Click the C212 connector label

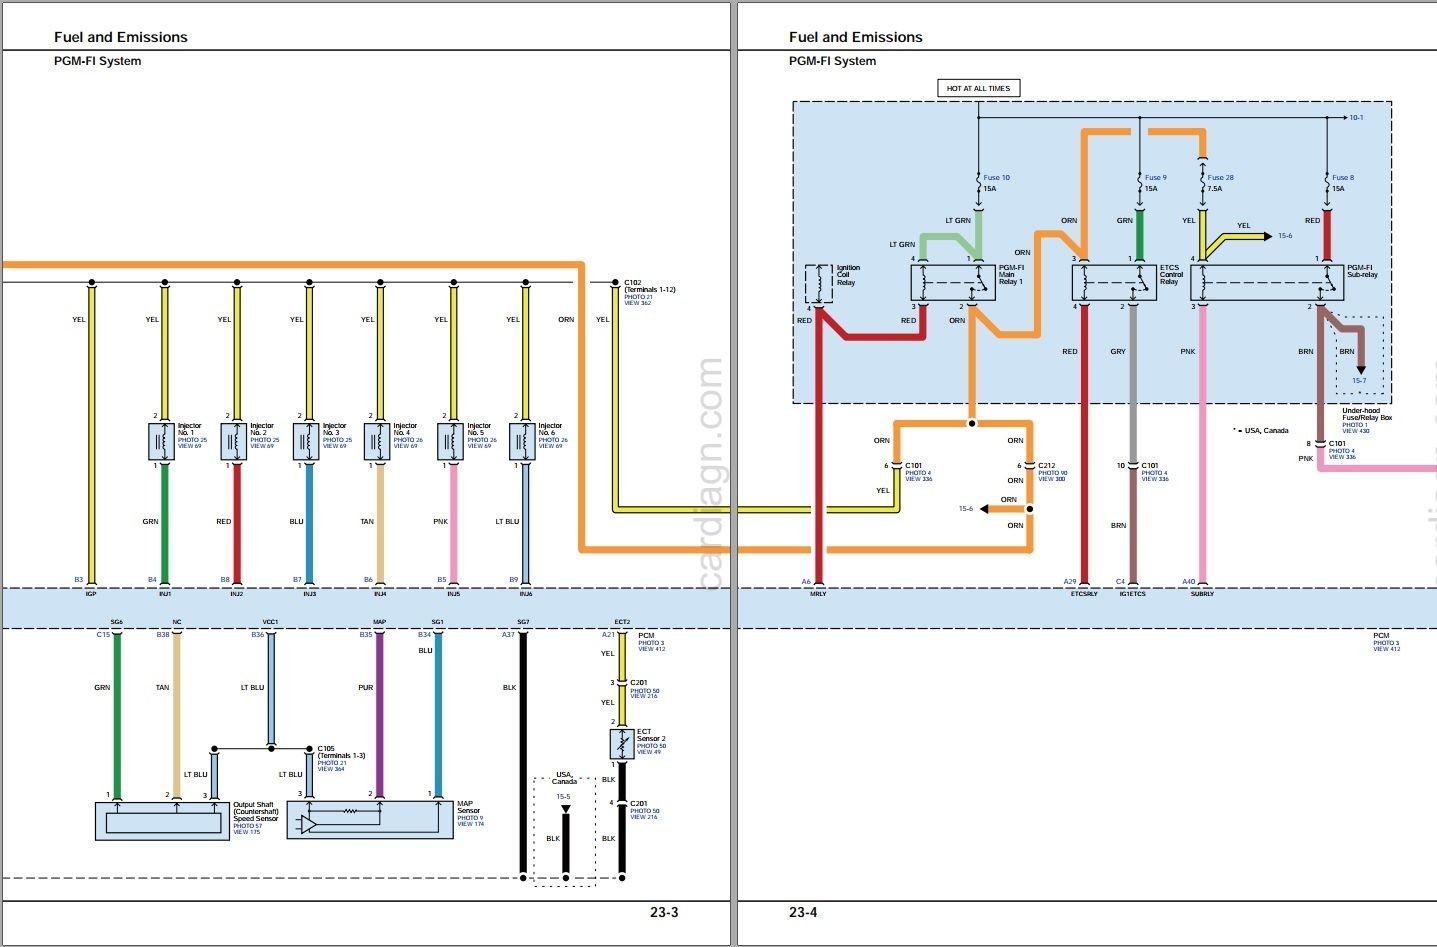[1046, 466]
